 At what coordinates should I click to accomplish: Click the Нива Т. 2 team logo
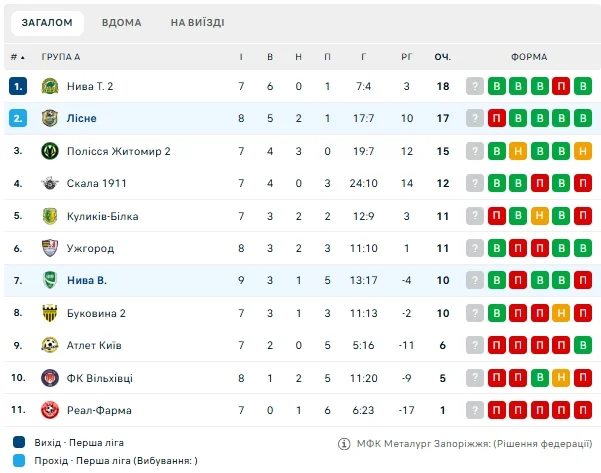50,86
